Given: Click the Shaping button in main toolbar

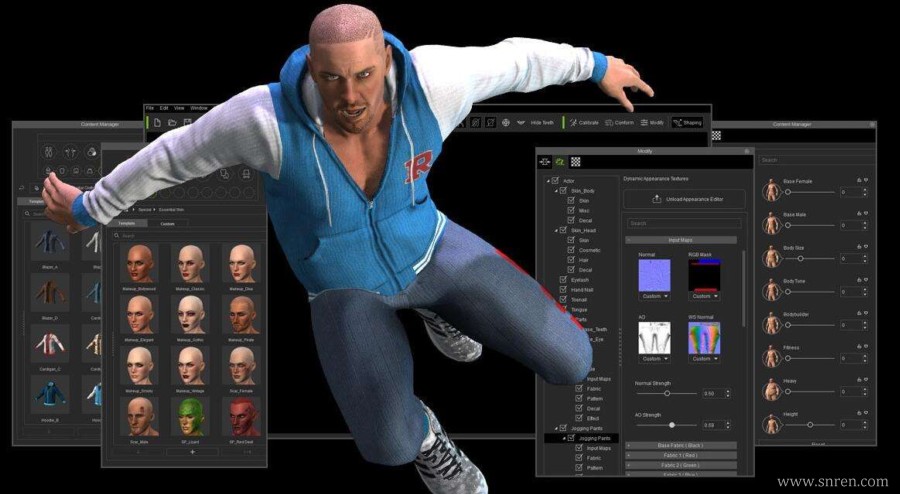Looking at the screenshot, I should (x=688, y=123).
